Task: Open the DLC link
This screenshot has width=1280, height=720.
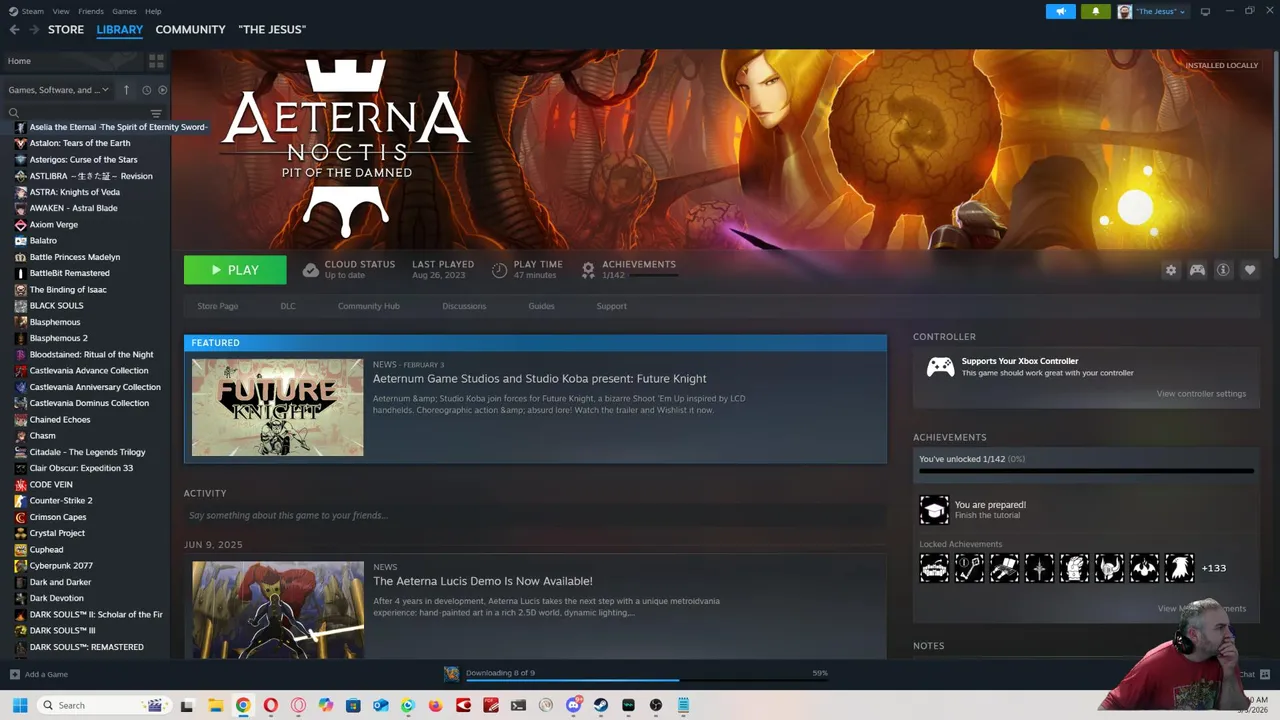Action: [x=288, y=306]
